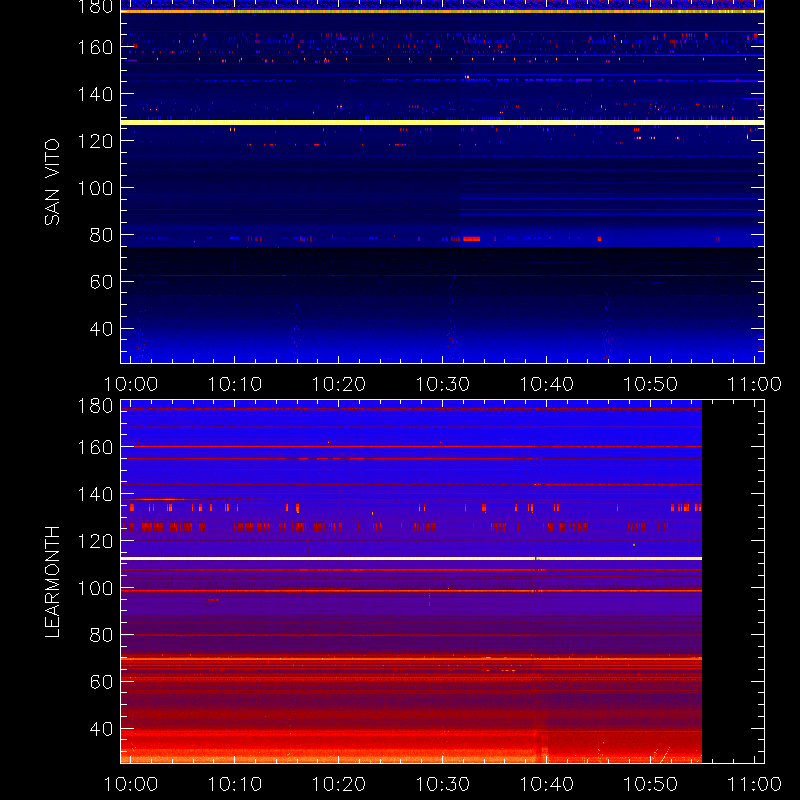The height and width of the screenshot is (800, 800).
Task: Click the bright yellow line in Learmonth spectrogram
Action: (x=411, y=559)
